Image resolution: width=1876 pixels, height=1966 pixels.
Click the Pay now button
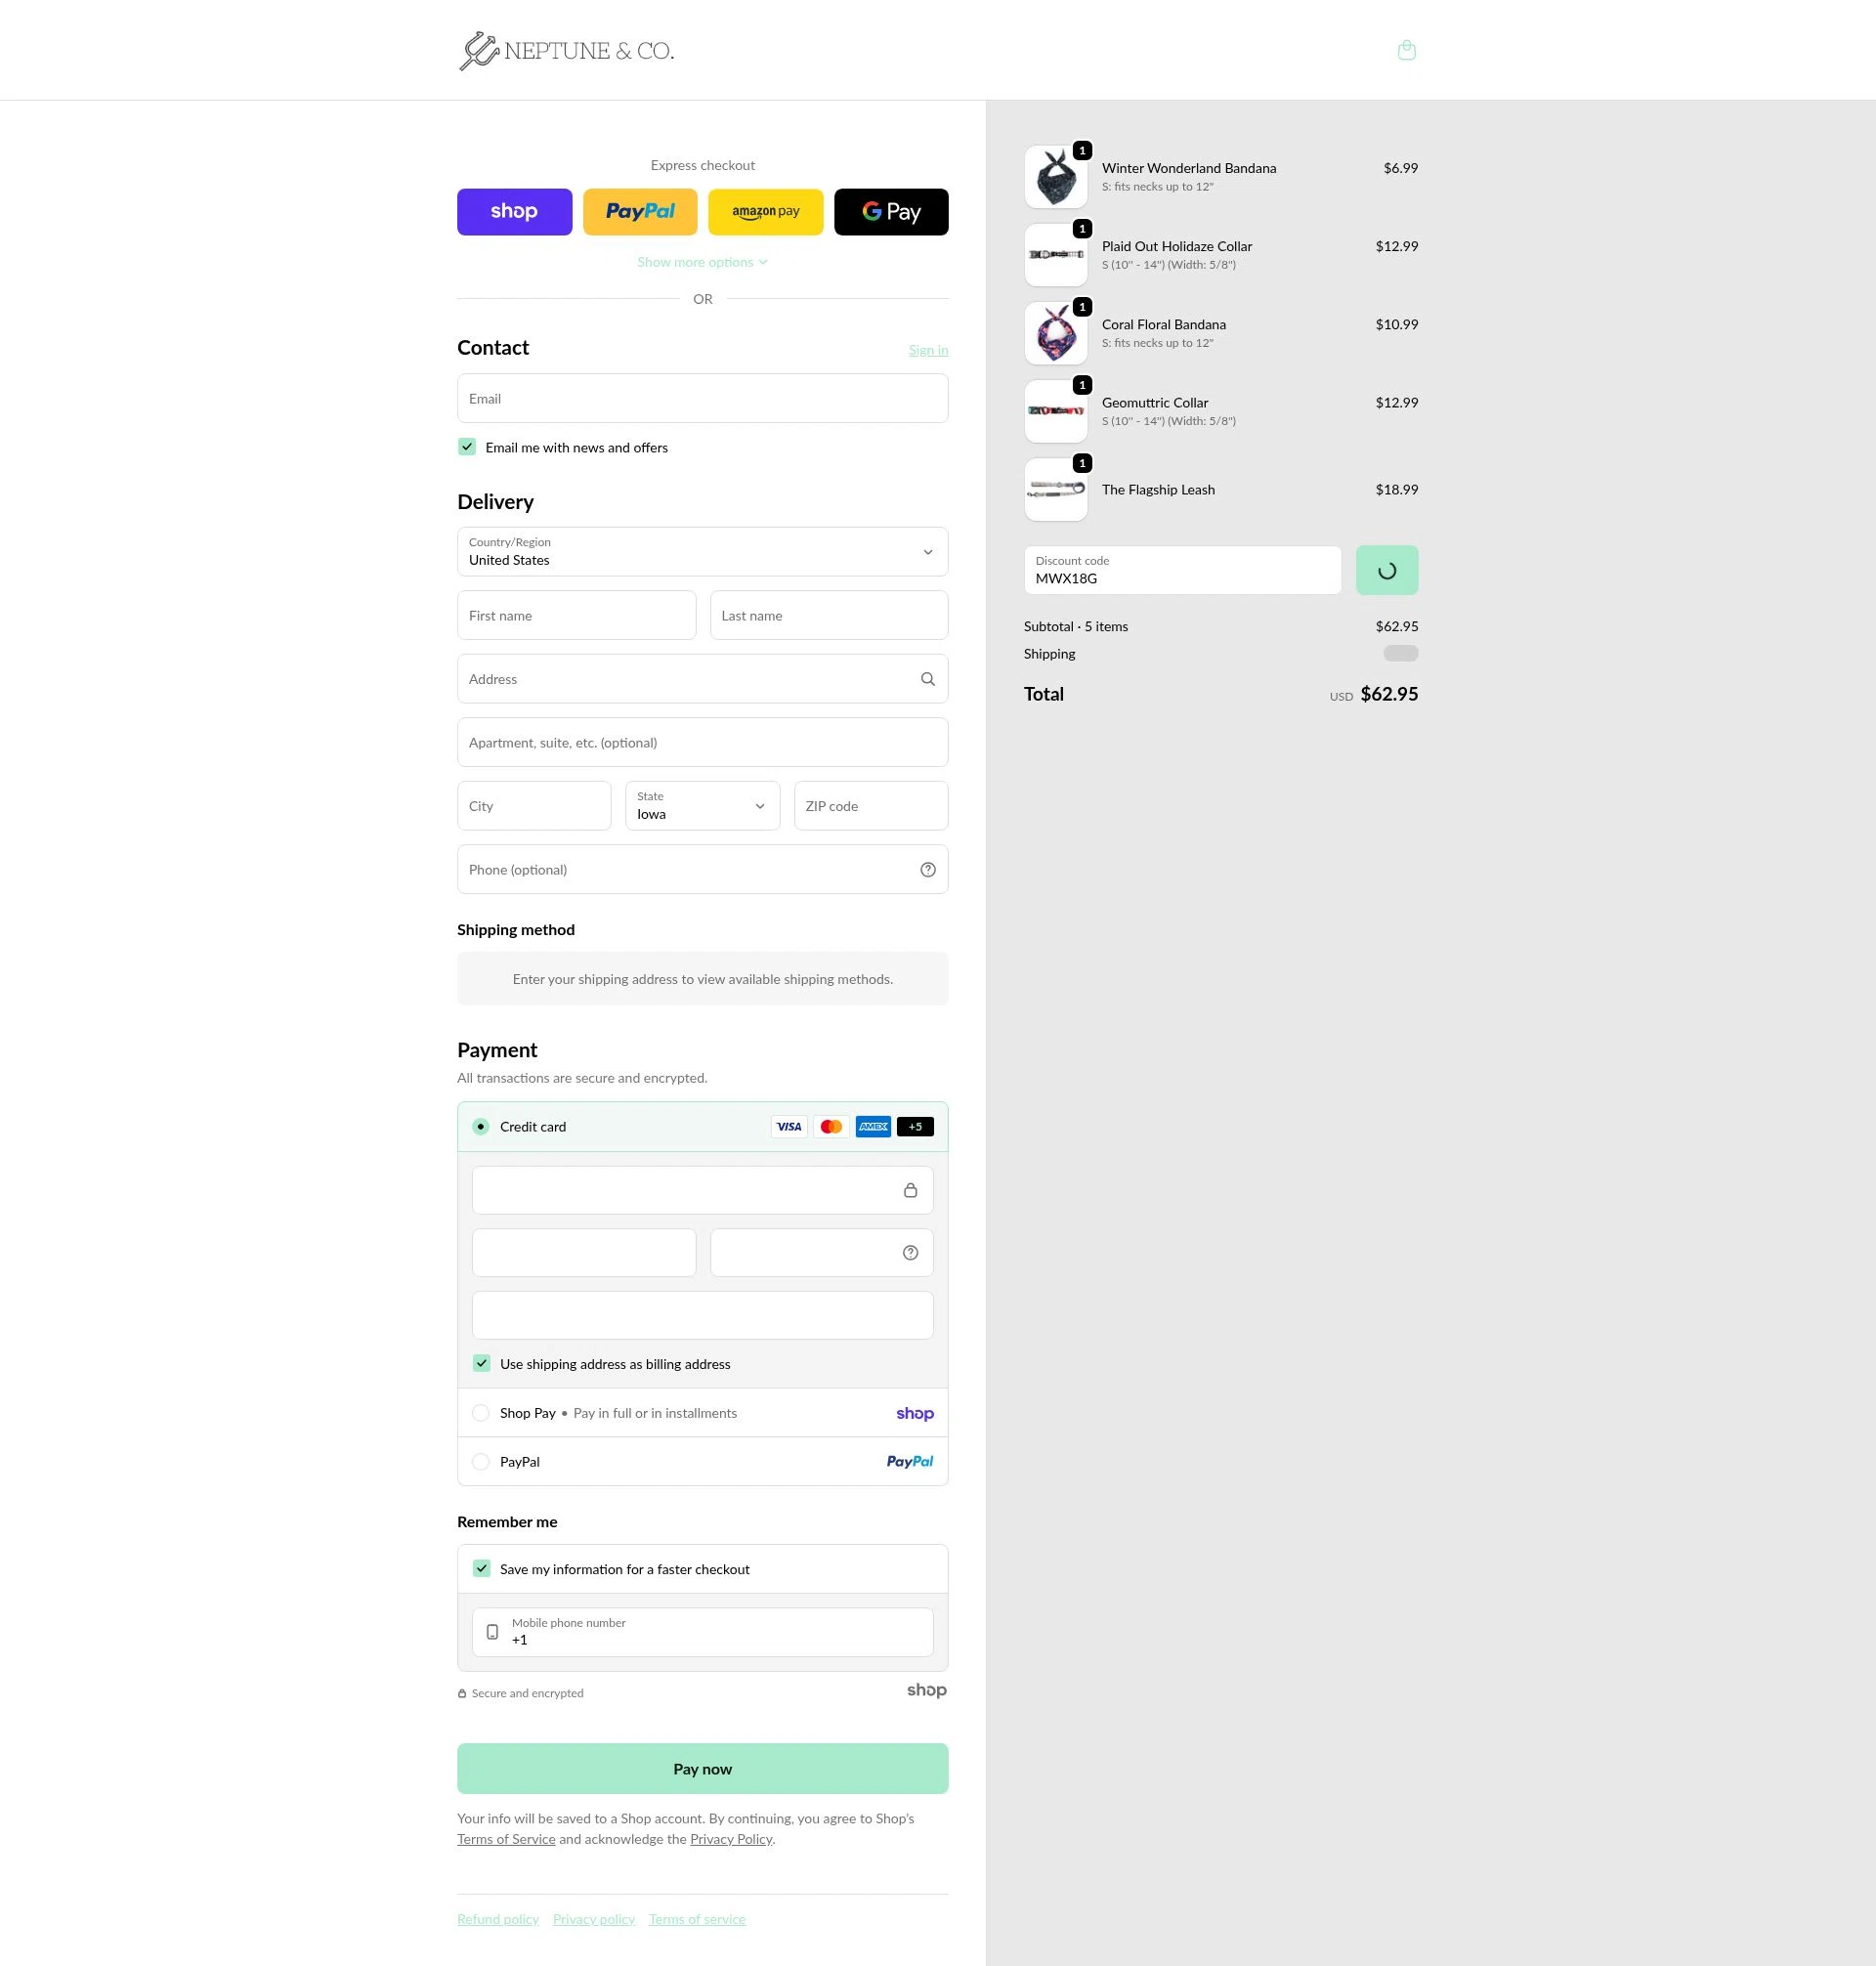click(701, 1768)
